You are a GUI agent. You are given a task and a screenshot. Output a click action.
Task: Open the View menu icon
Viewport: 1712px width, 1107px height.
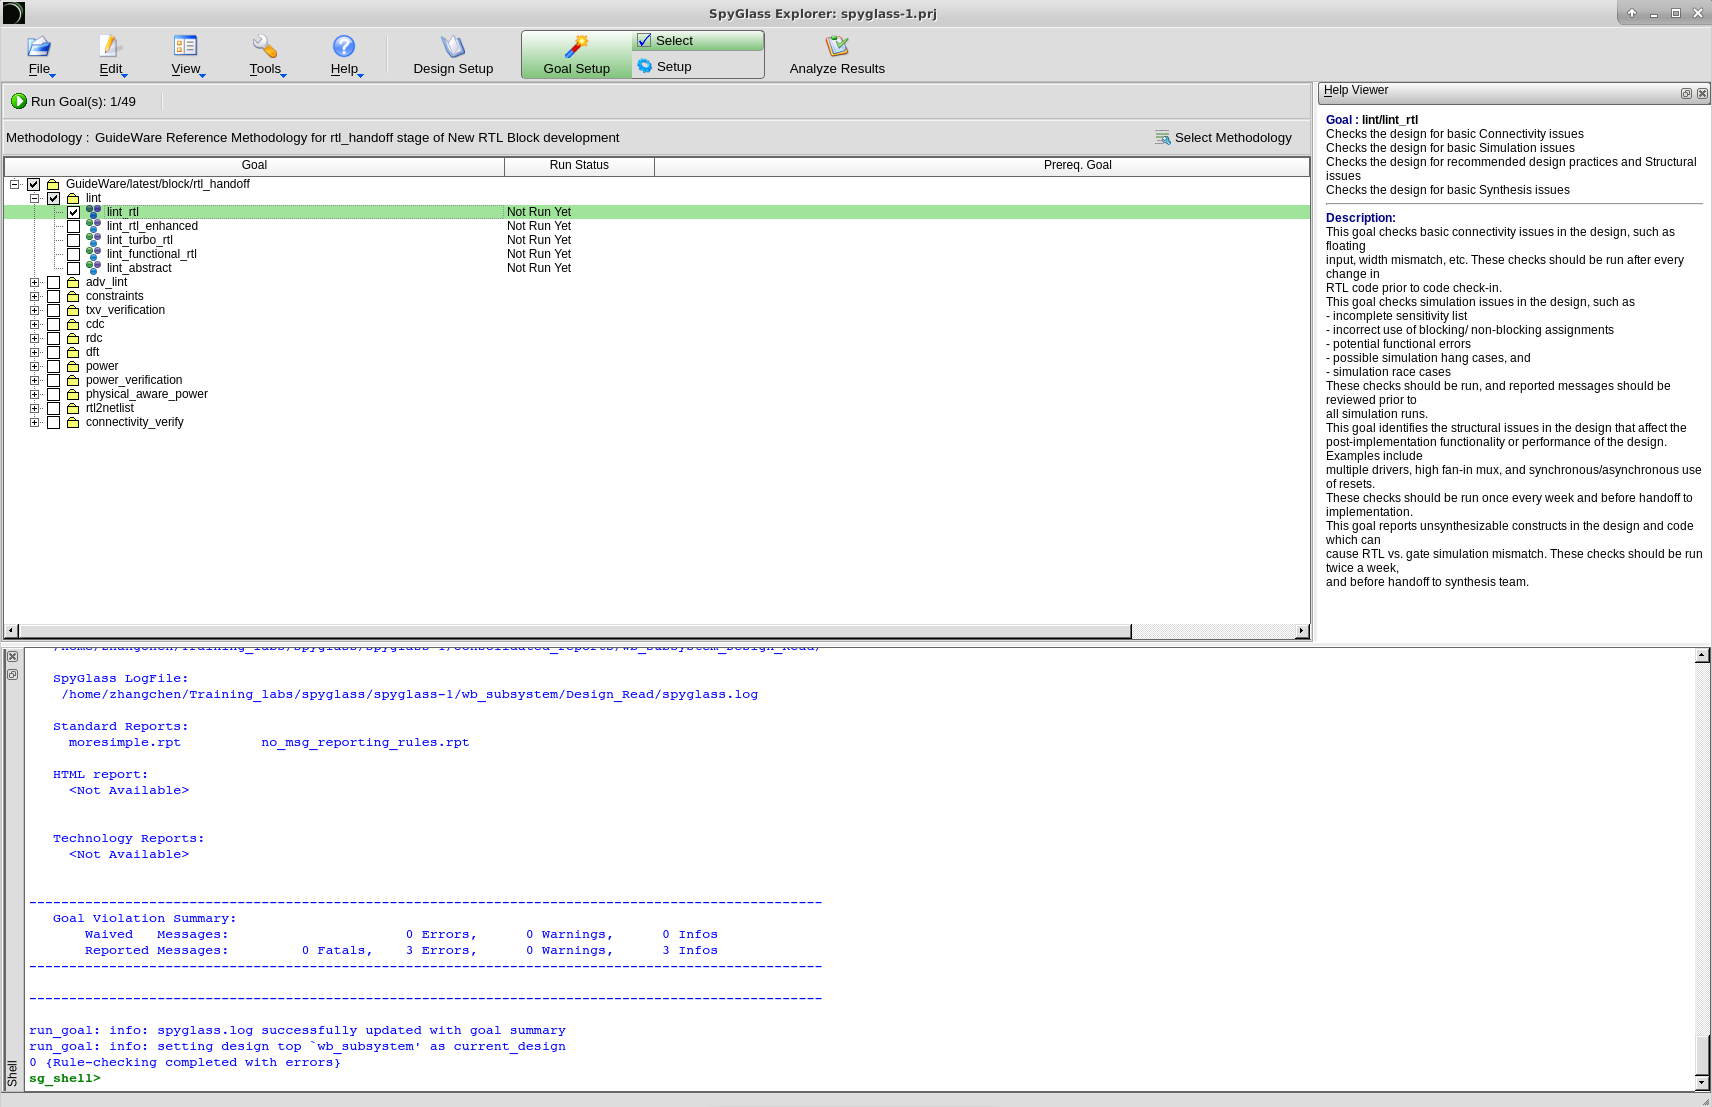[185, 47]
